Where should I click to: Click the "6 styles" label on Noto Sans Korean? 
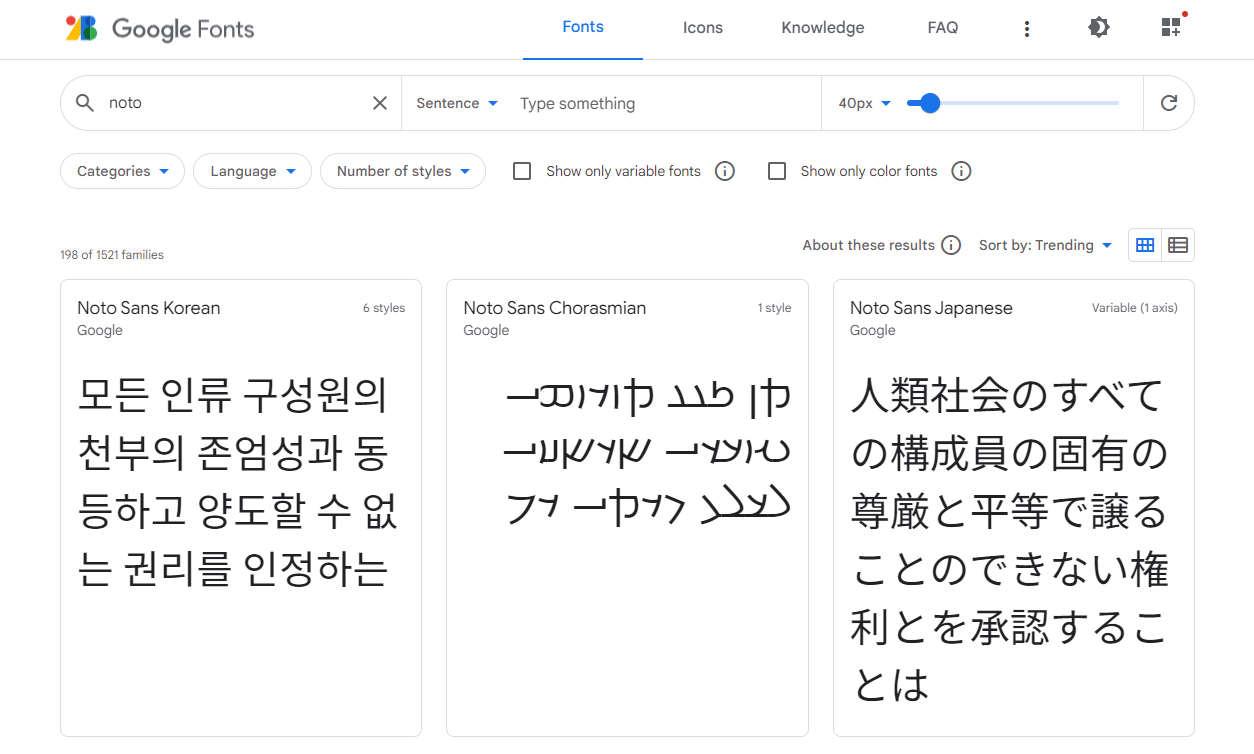click(x=384, y=308)
